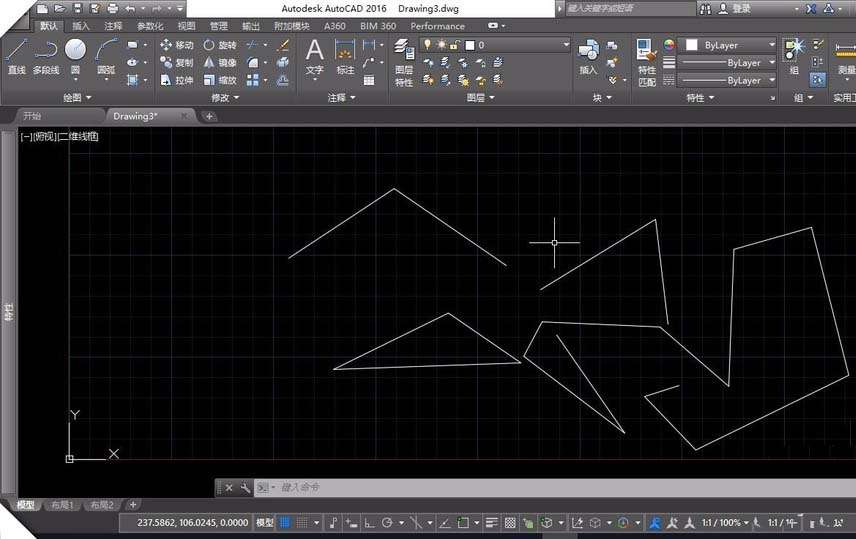The height and width of the screenshot is (539, 856).
Task: Switch to the 注释 (Annotate) ribbon tab
Action: pyautogui.click(x=113, y=26)
